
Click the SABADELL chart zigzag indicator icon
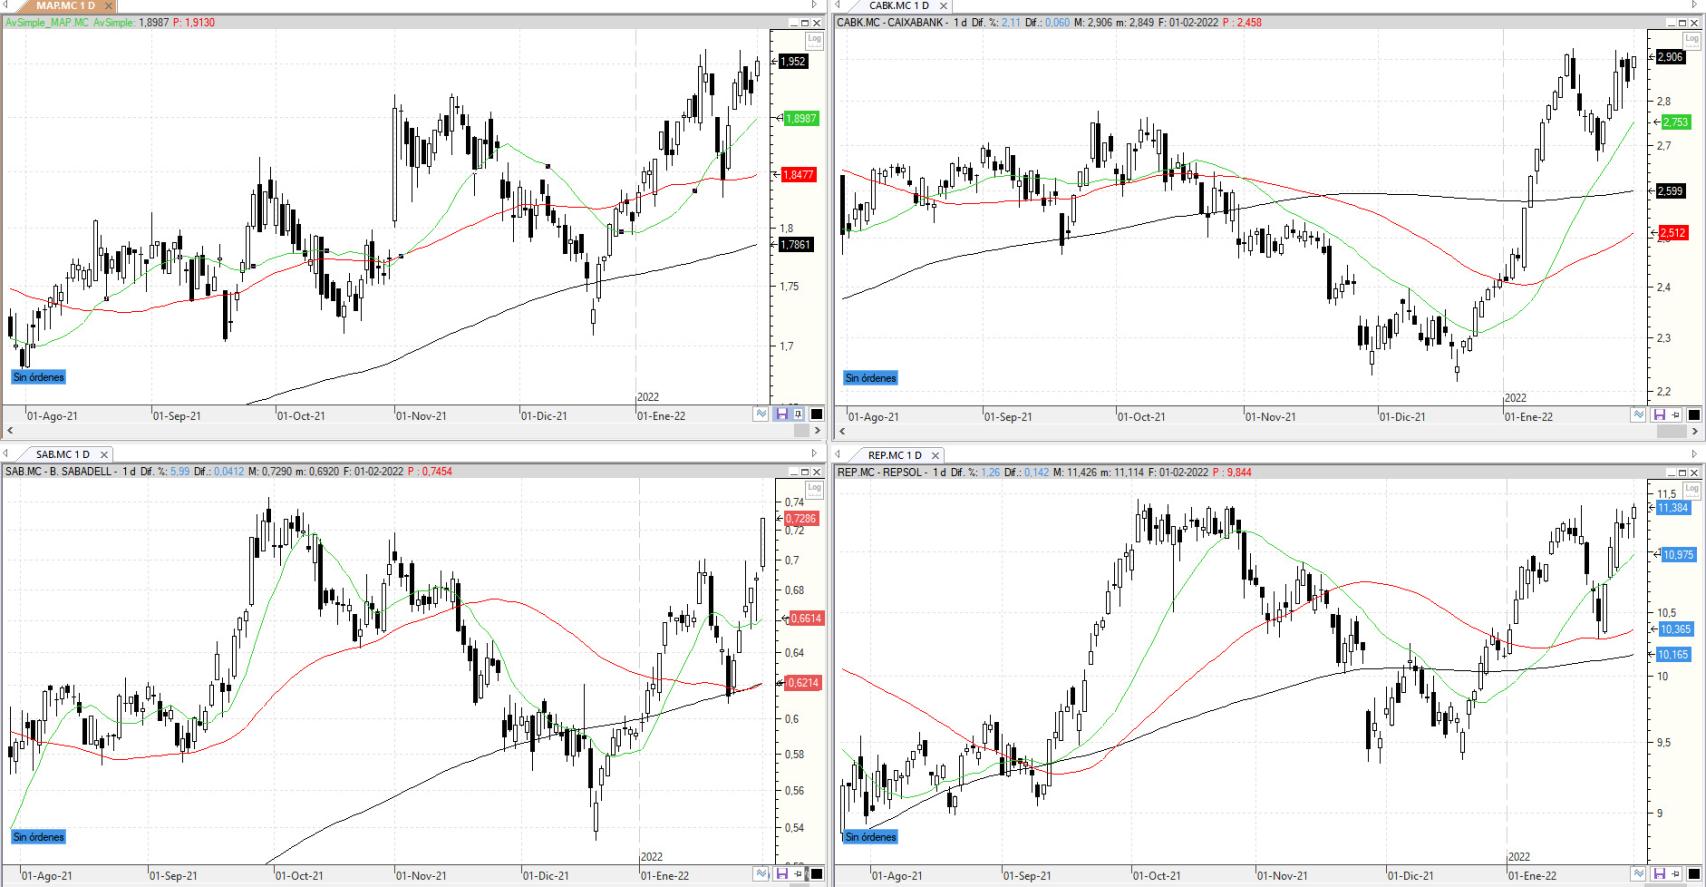(x=762, y=874)
